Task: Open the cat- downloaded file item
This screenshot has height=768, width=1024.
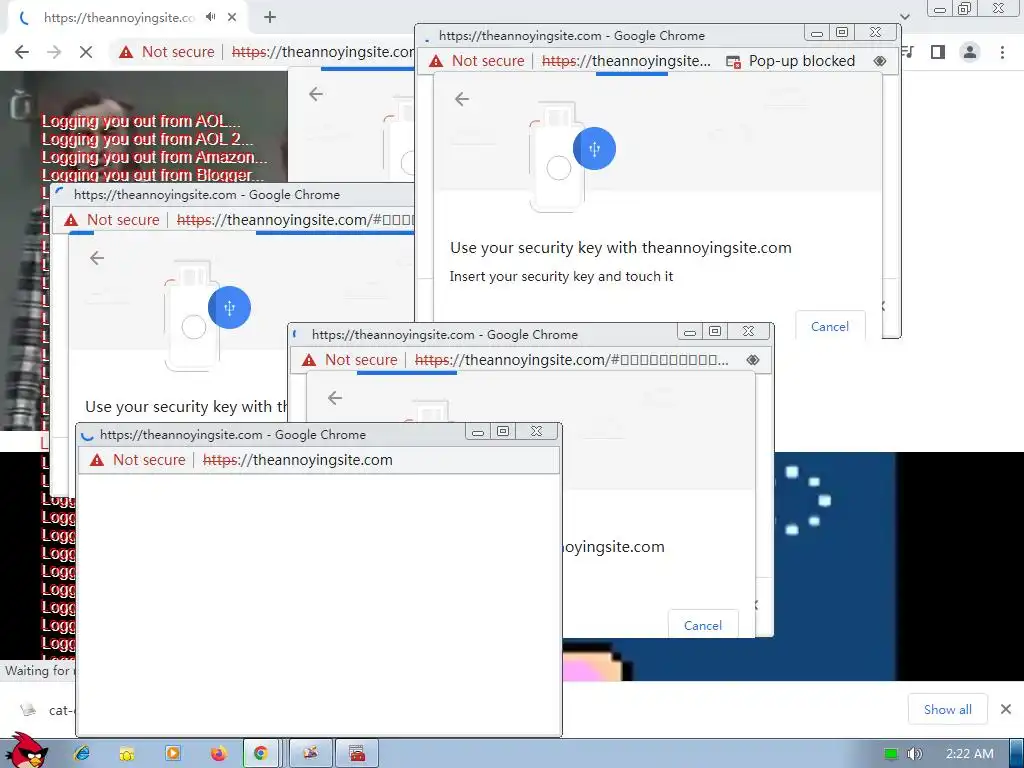Action: coord(46,710)
